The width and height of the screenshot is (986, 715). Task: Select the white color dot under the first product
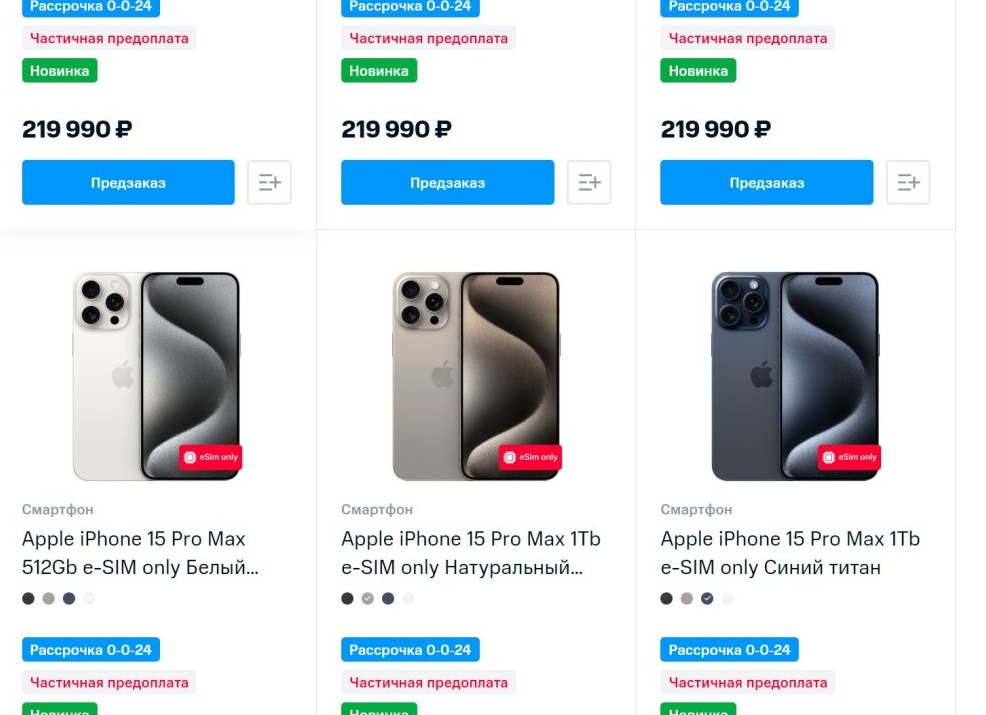[x=88, y=598]
